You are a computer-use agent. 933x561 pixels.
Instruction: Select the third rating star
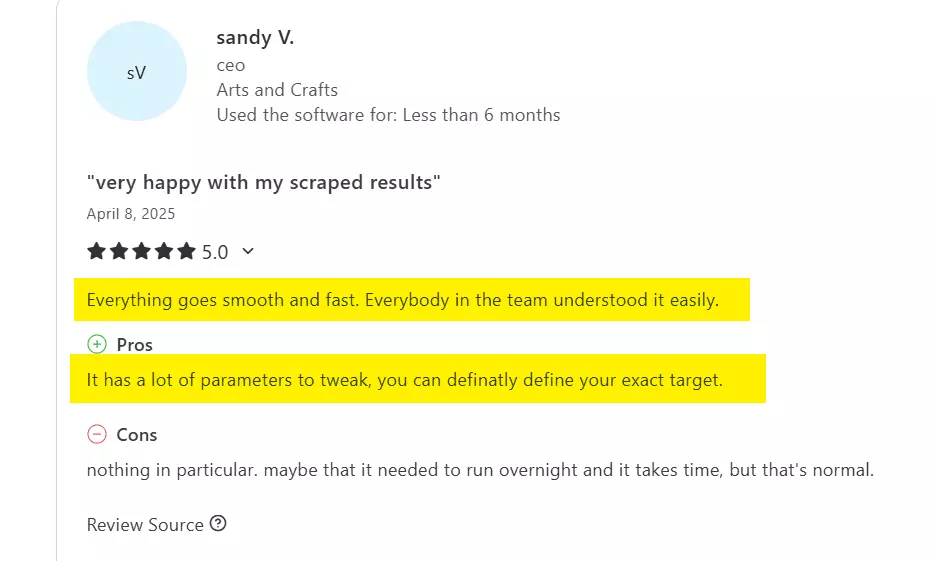pyautogui.click(x=141, y=251)
